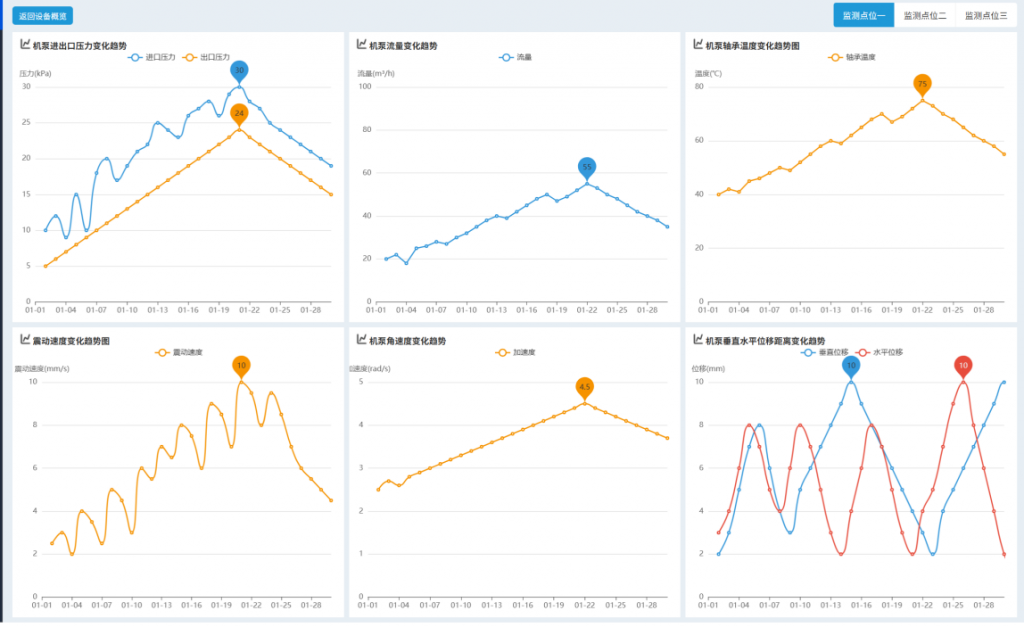Select the 监测点位一 tab
Viewport: 1024px width, 627px height.
(x=864, y=15)
